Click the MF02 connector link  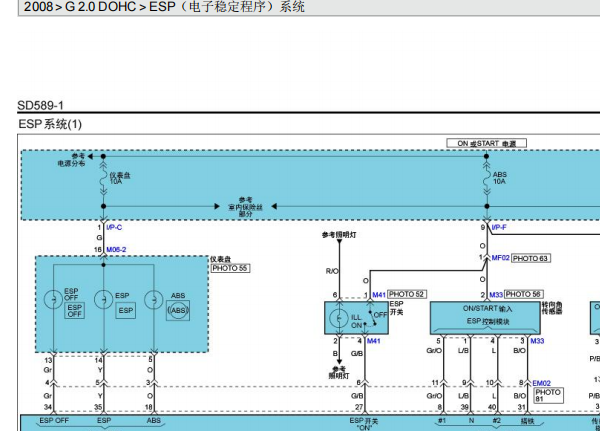501,258
